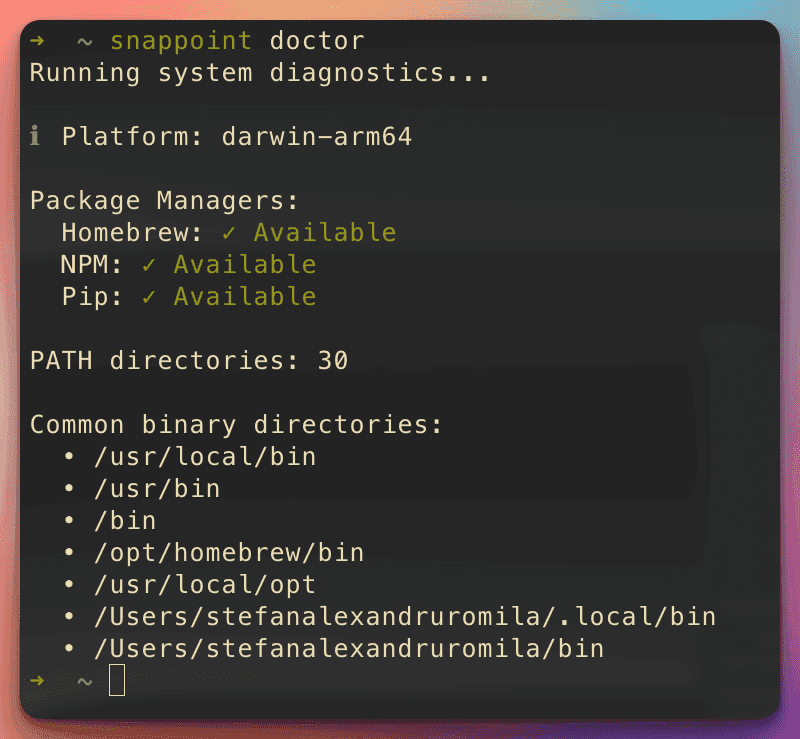Viewport: 800px width, 739px height.
Task: Click the '/usr/local/opt' path
Action: pyautogui.click(x=205, y=585)
